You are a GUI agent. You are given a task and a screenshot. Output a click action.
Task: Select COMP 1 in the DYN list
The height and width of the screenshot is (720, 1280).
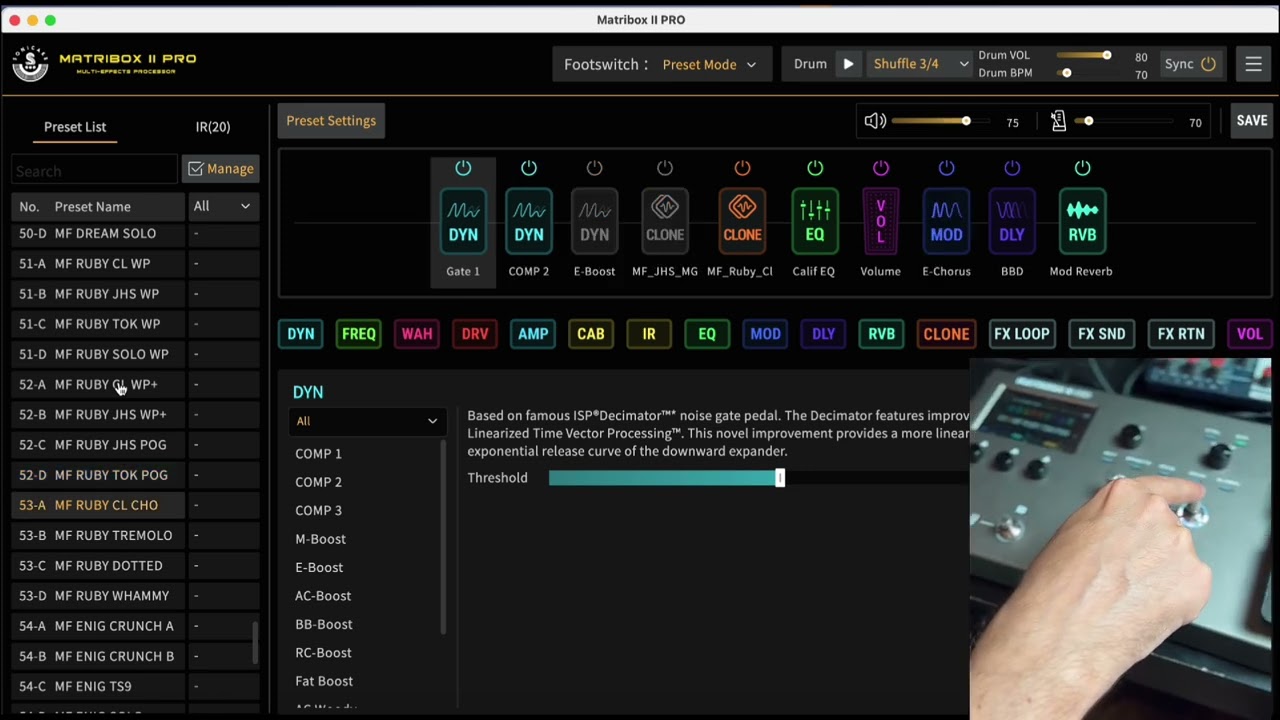tap(318, 454)
